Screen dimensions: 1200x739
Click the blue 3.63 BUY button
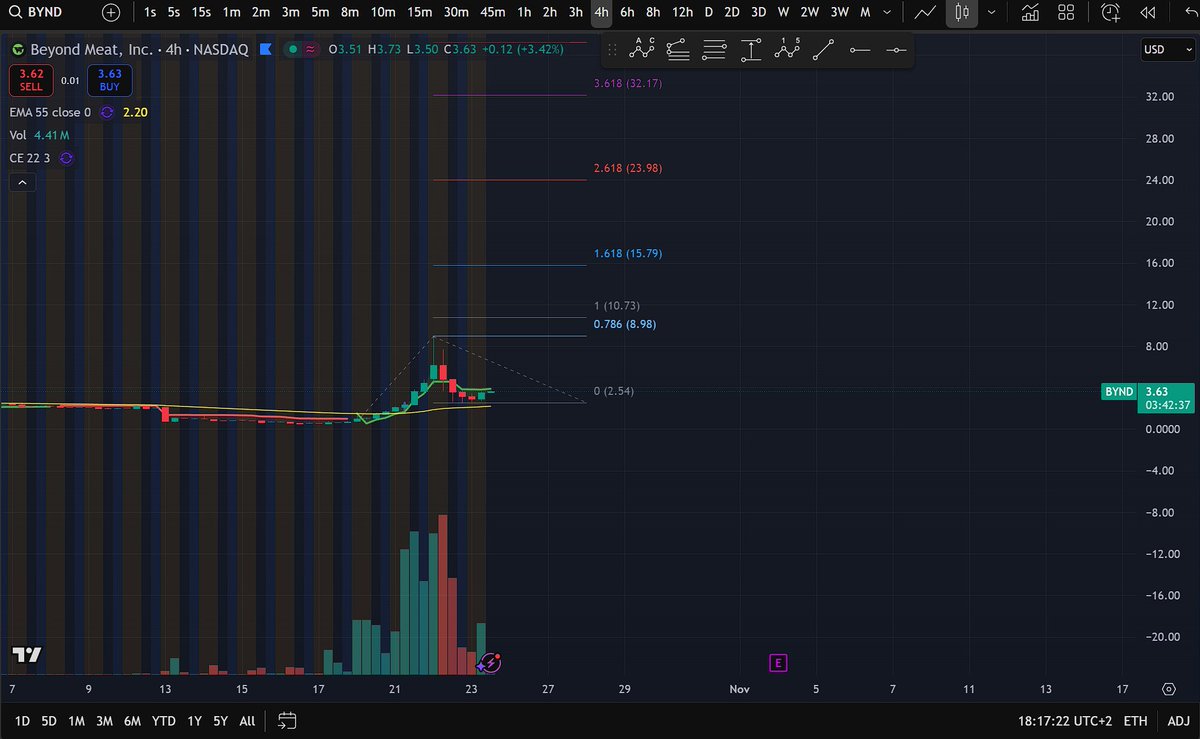109,79
